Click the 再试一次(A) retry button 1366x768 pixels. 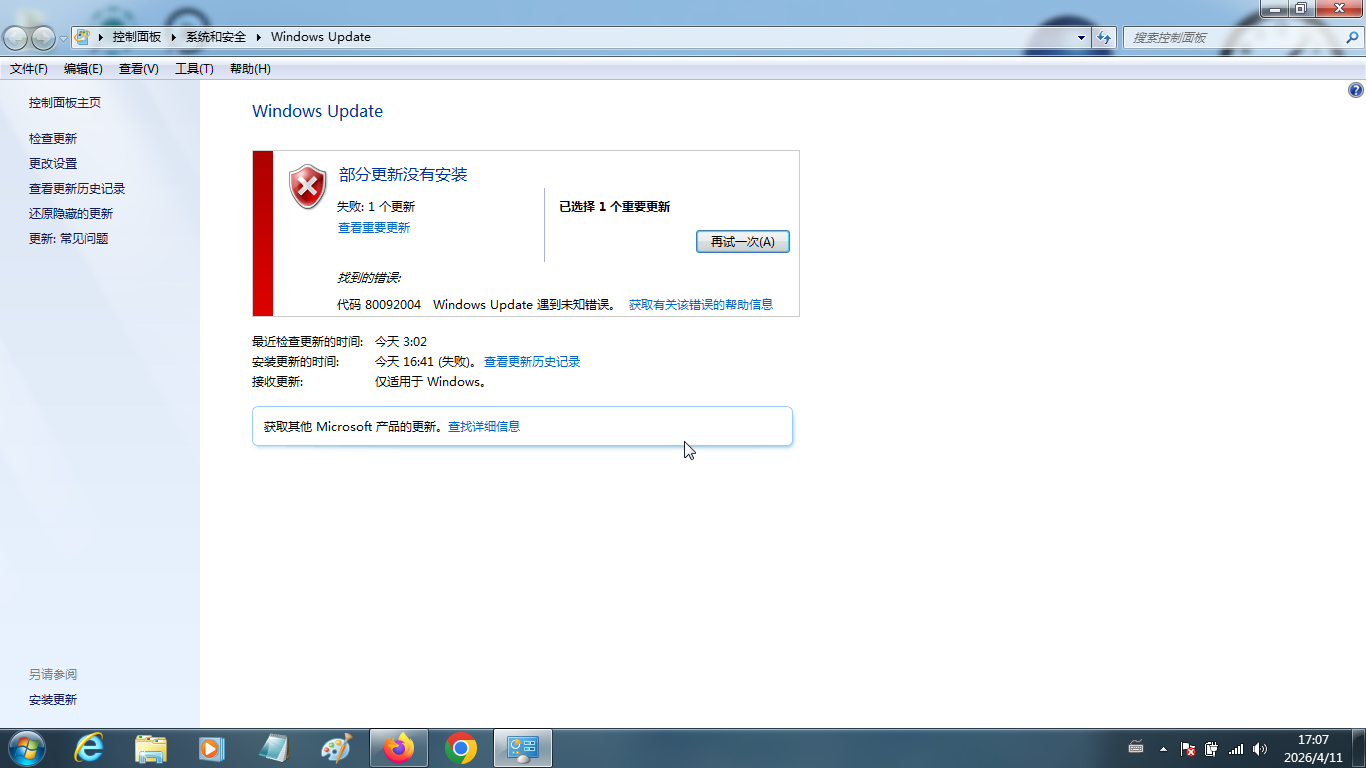(x=742, y=242)
